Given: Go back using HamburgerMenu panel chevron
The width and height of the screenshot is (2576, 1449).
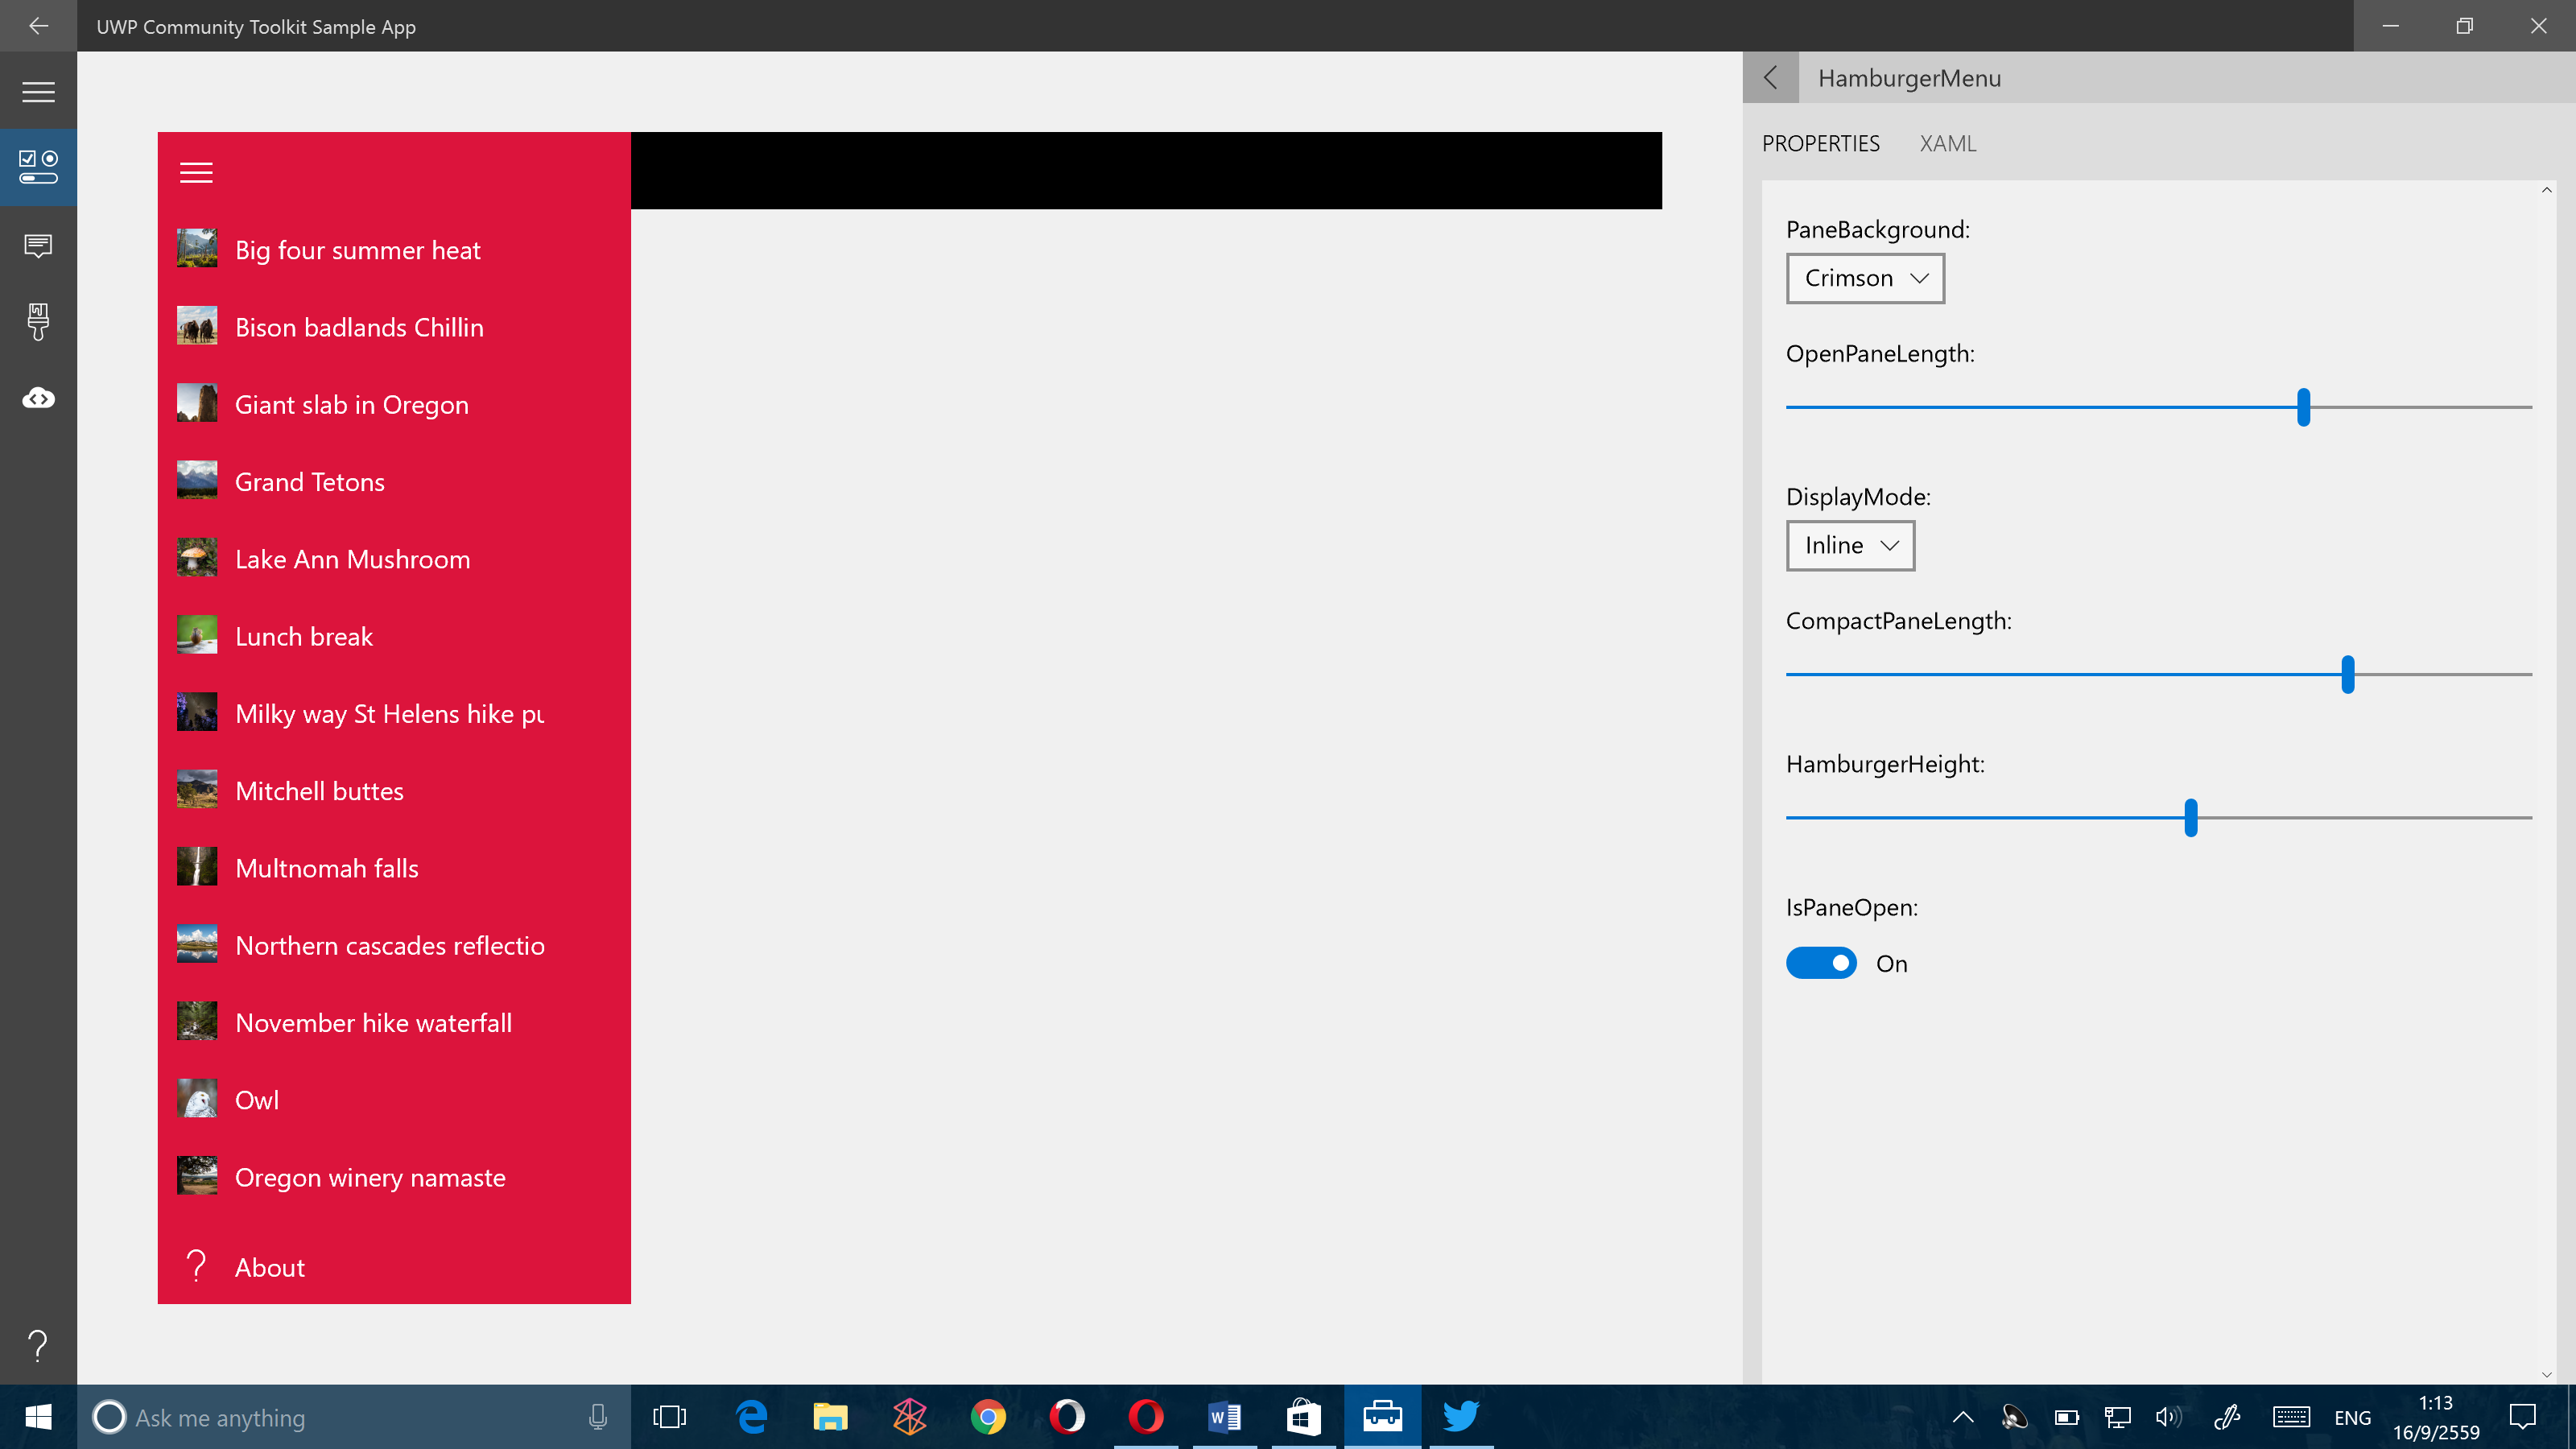Looking at the screenshot, I should click(x=1770, y=78).
